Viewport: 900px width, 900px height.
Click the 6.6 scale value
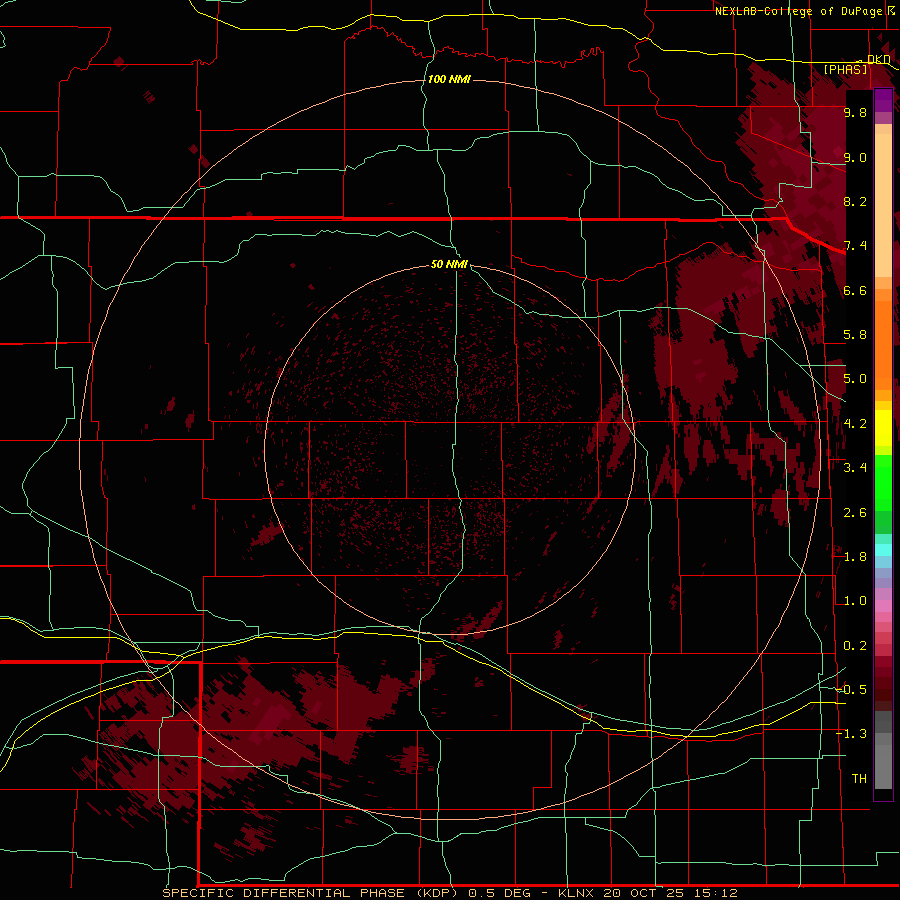855,290
